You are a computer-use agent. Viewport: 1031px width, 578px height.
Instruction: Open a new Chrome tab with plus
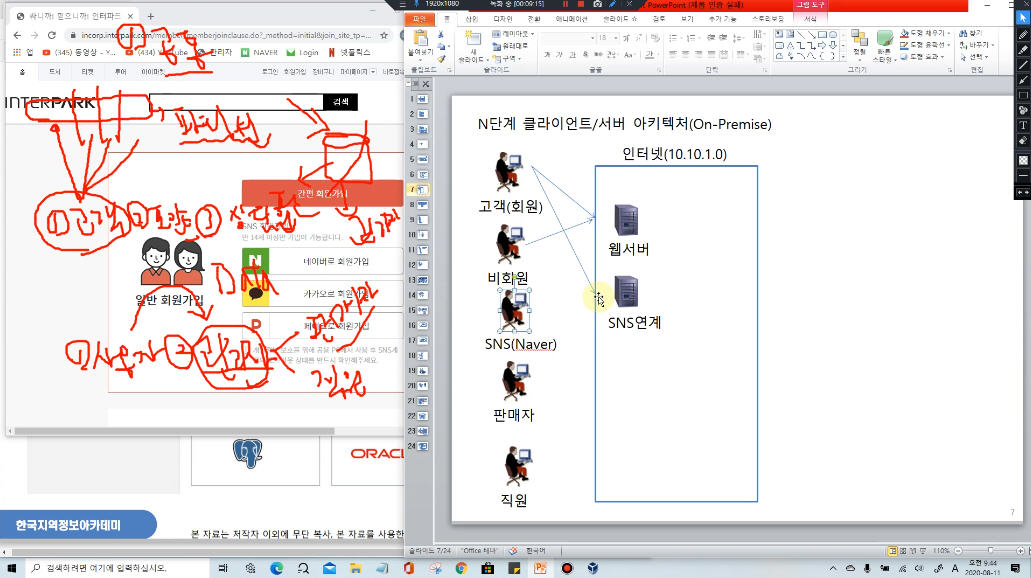tap(151, 16)
